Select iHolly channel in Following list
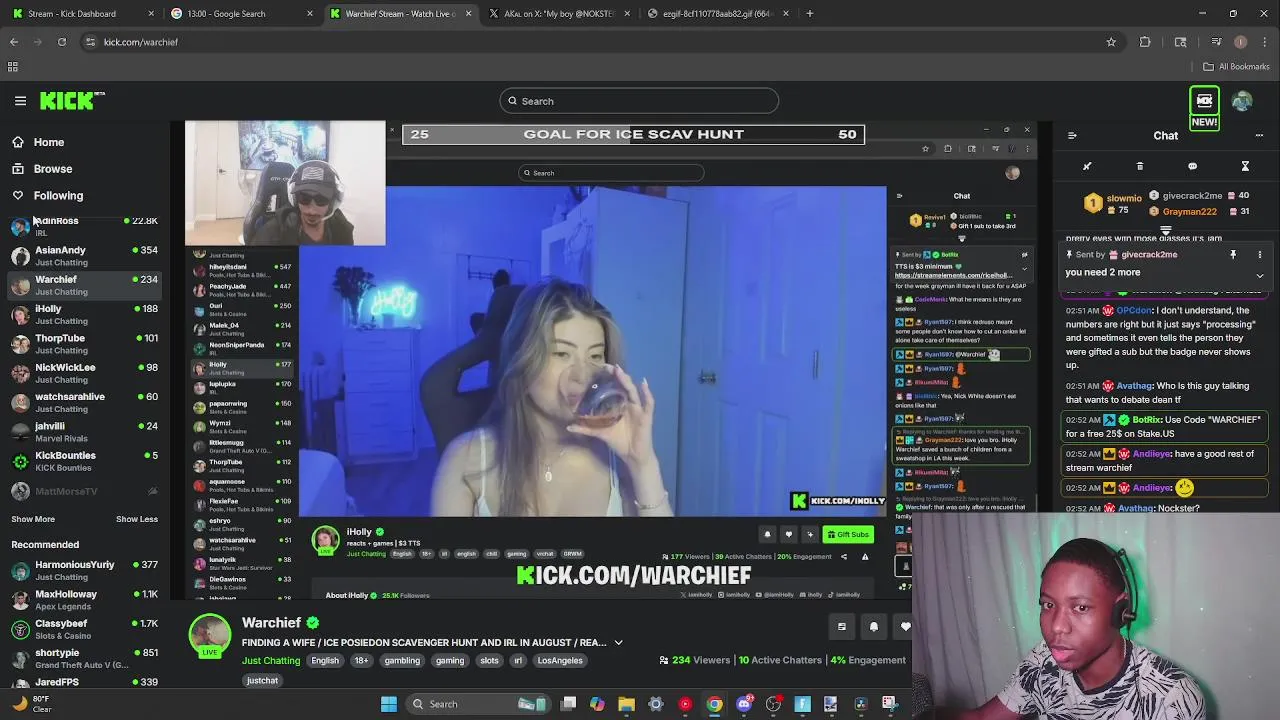Screen dimensions: 1280x720 tap(84, 314)
